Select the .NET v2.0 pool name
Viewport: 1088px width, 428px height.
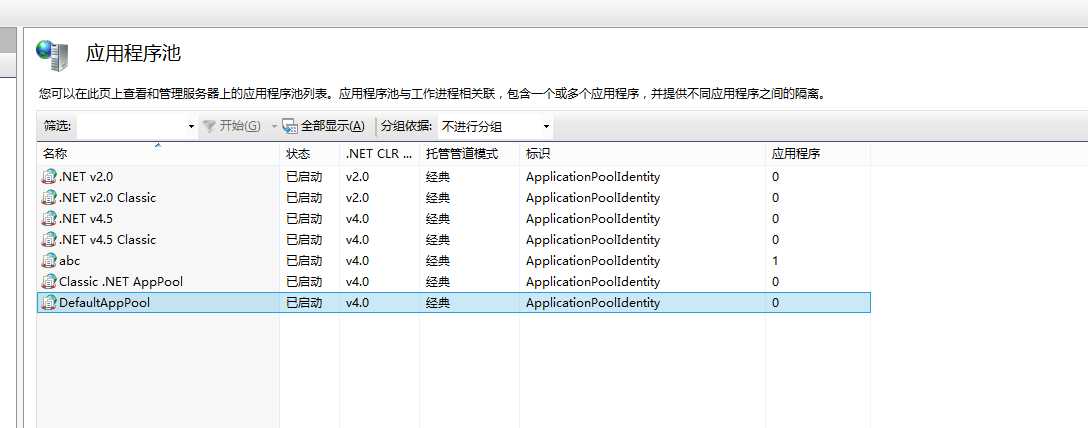pyautogui.click(x=86, y=177)
